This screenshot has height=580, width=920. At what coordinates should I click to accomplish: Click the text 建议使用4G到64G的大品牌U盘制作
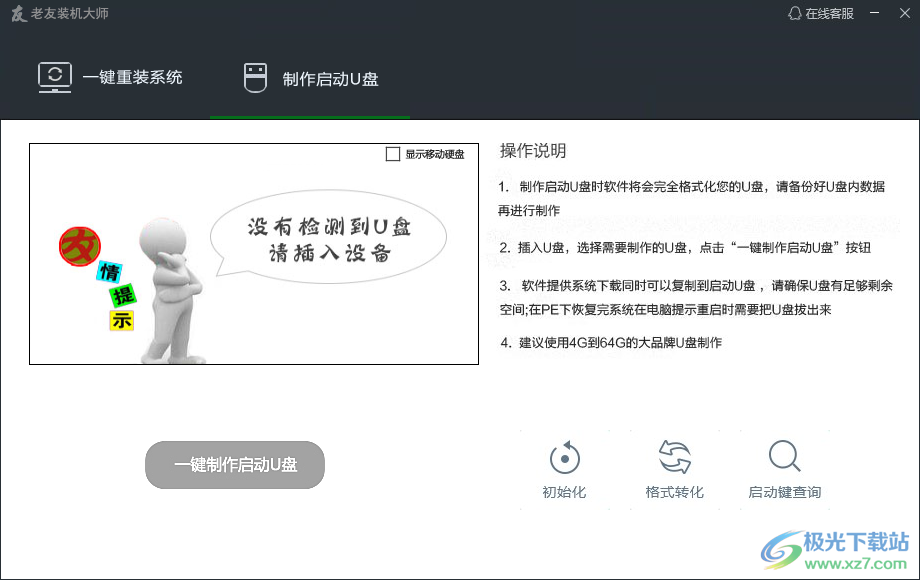620,342
